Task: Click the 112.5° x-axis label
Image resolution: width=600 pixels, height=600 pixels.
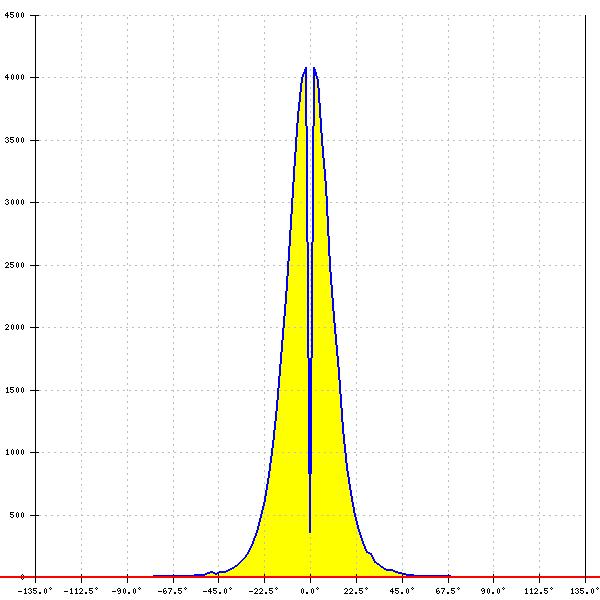Action: coord(539,591)
